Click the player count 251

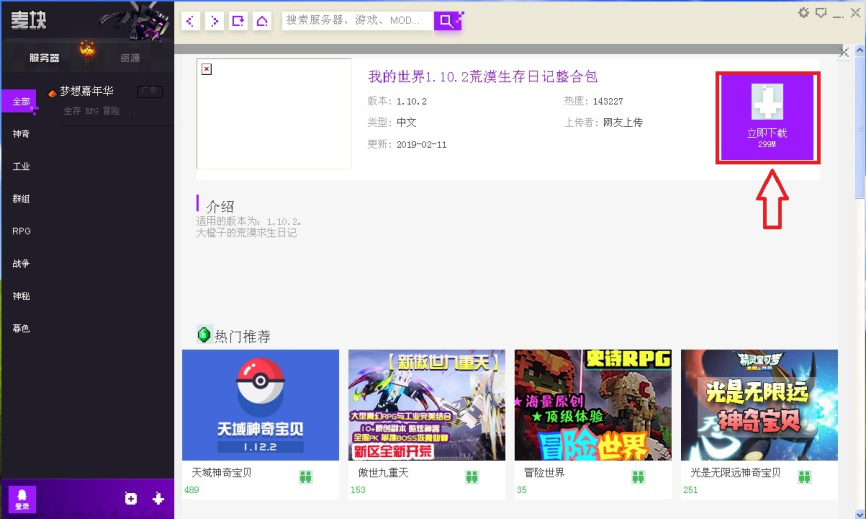(690, 490)
